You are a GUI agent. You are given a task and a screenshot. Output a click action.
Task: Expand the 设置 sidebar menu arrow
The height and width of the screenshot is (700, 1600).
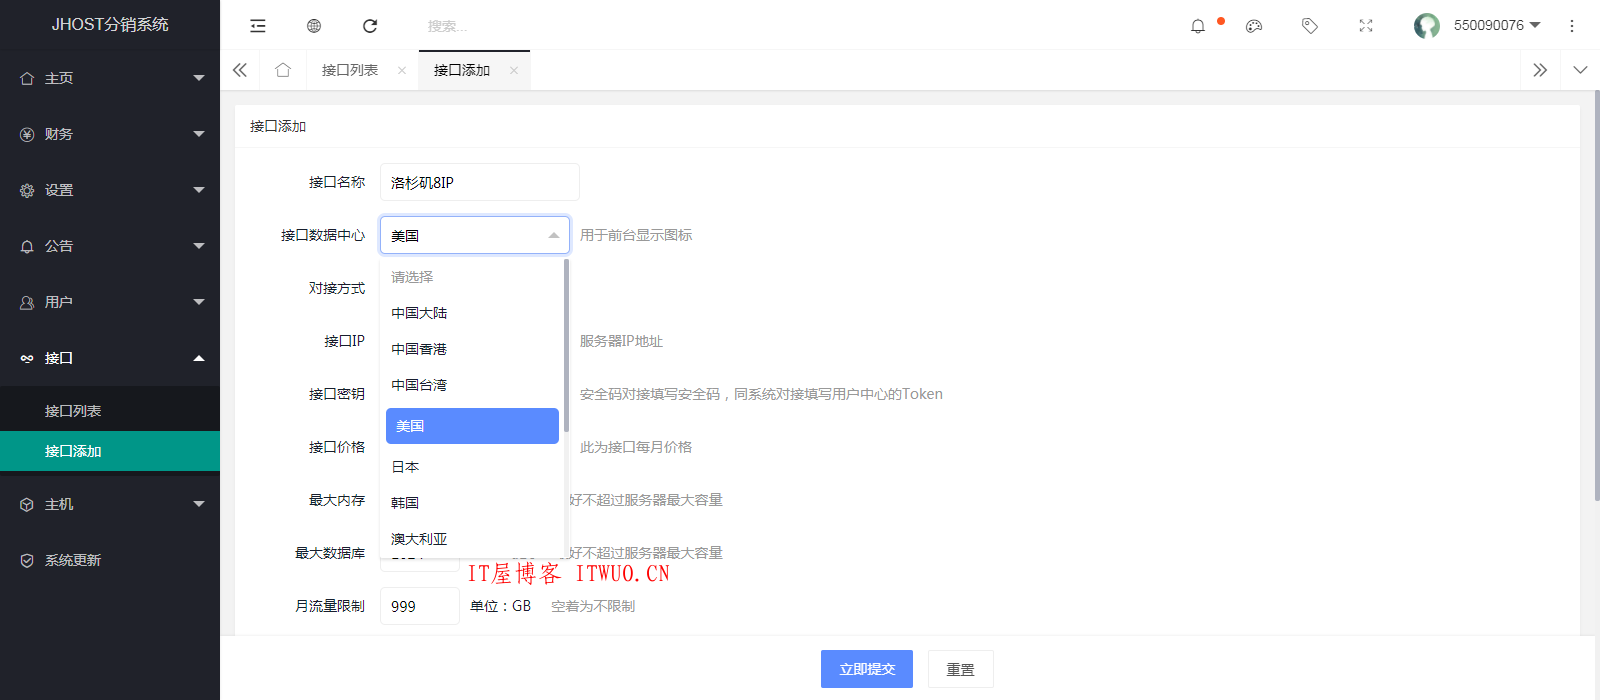click(x=199, y=190)
